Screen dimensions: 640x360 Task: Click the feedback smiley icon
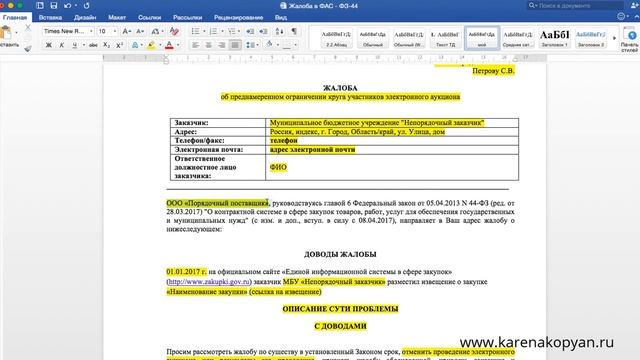(x=621, y=16)
